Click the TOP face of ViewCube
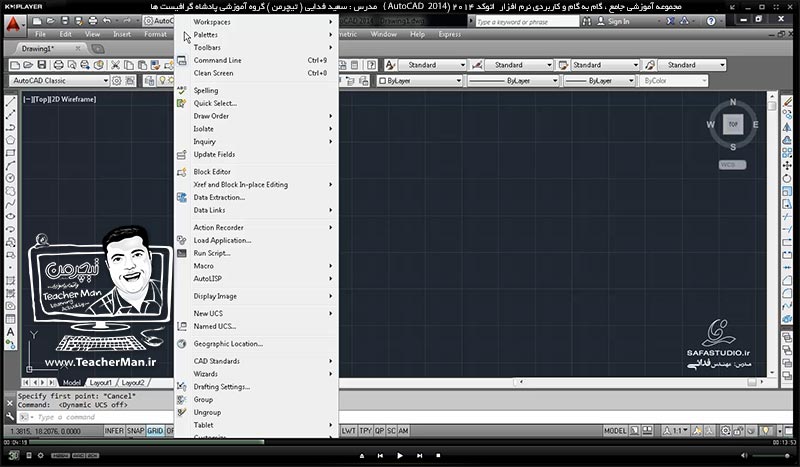The width and height of the screenshot is (800, 467). (x=733, y=124)
